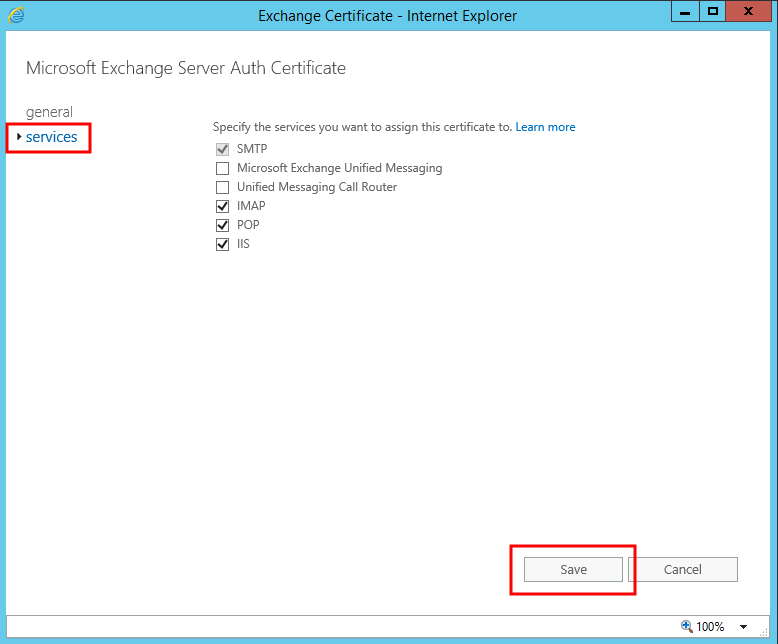Open the zoom level dropdown arrow
Screen dimensions: 778x644
[x=743, y=627]
